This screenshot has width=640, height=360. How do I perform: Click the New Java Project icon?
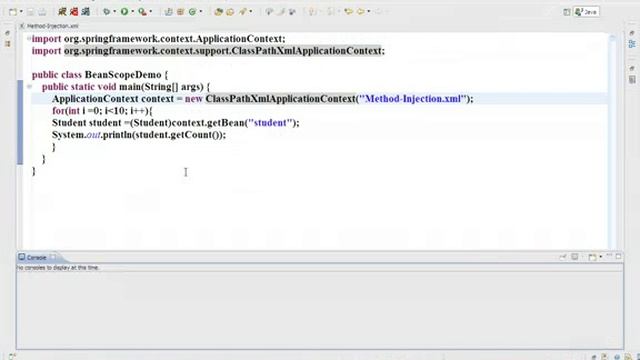click(x=169, y=12)
